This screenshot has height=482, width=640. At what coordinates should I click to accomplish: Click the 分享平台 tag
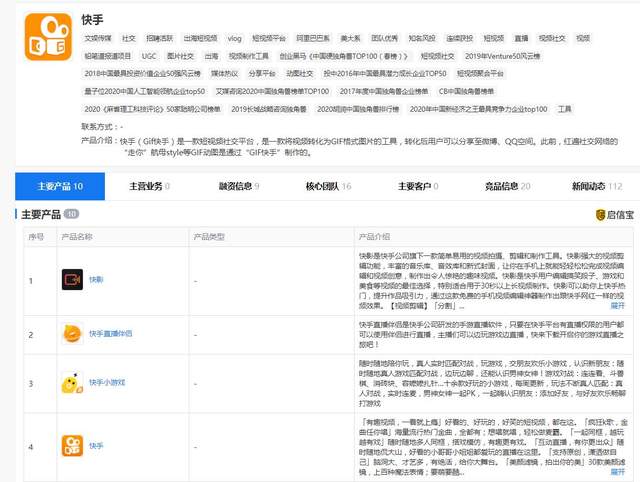pos(262,74)
